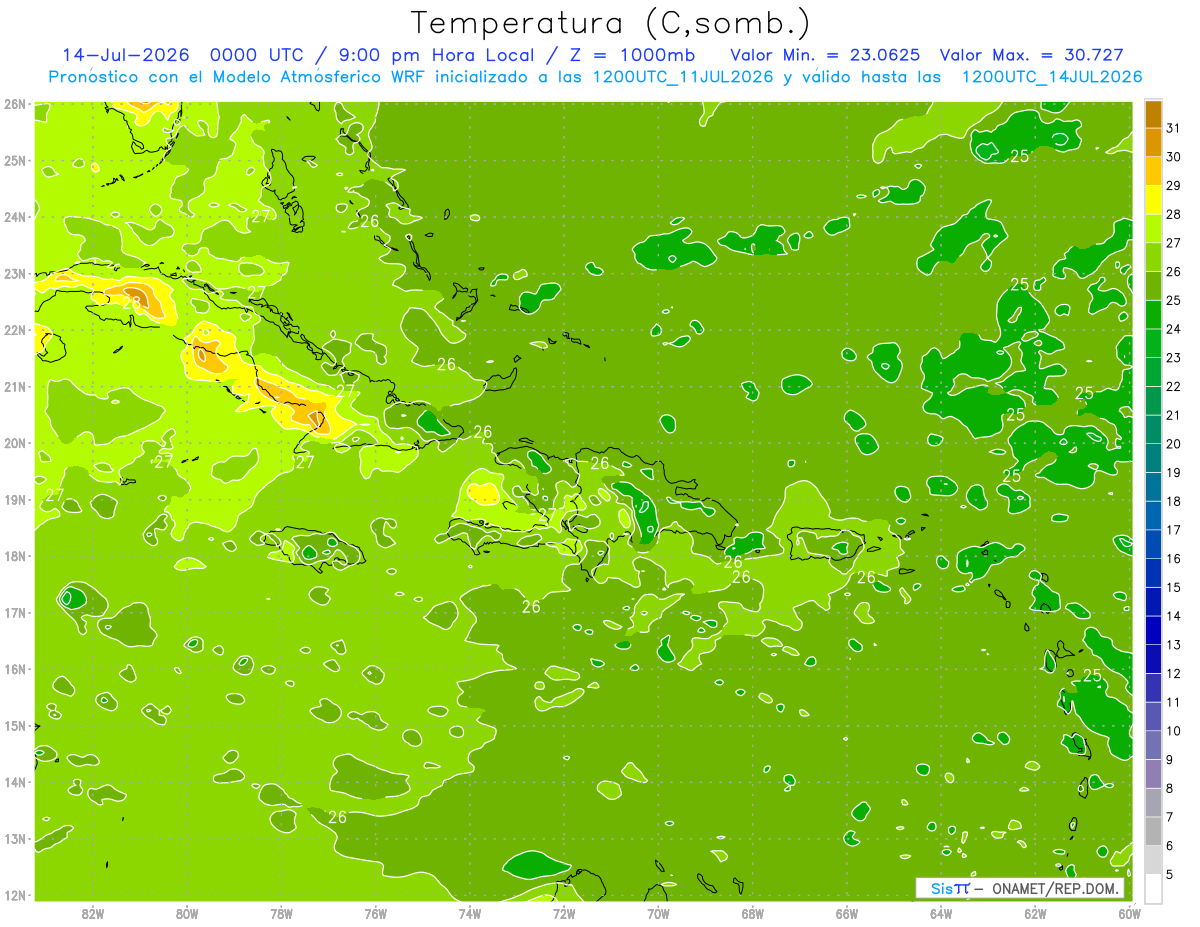
Task: Select valid-until time "1200UTC_14JUL2026"
Action: [1051, 77]
